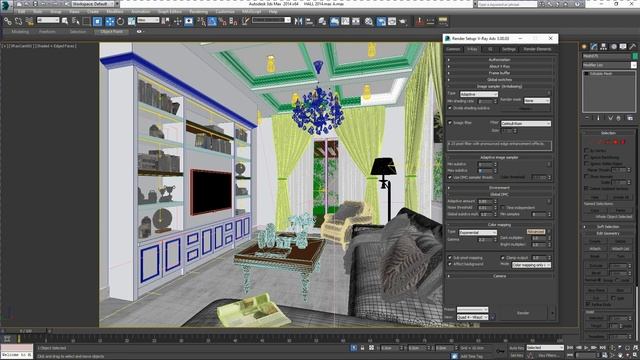Expand the Camera rollout
Screen dimensions: 640x360
pyautogui.click(x=500, y=276)
